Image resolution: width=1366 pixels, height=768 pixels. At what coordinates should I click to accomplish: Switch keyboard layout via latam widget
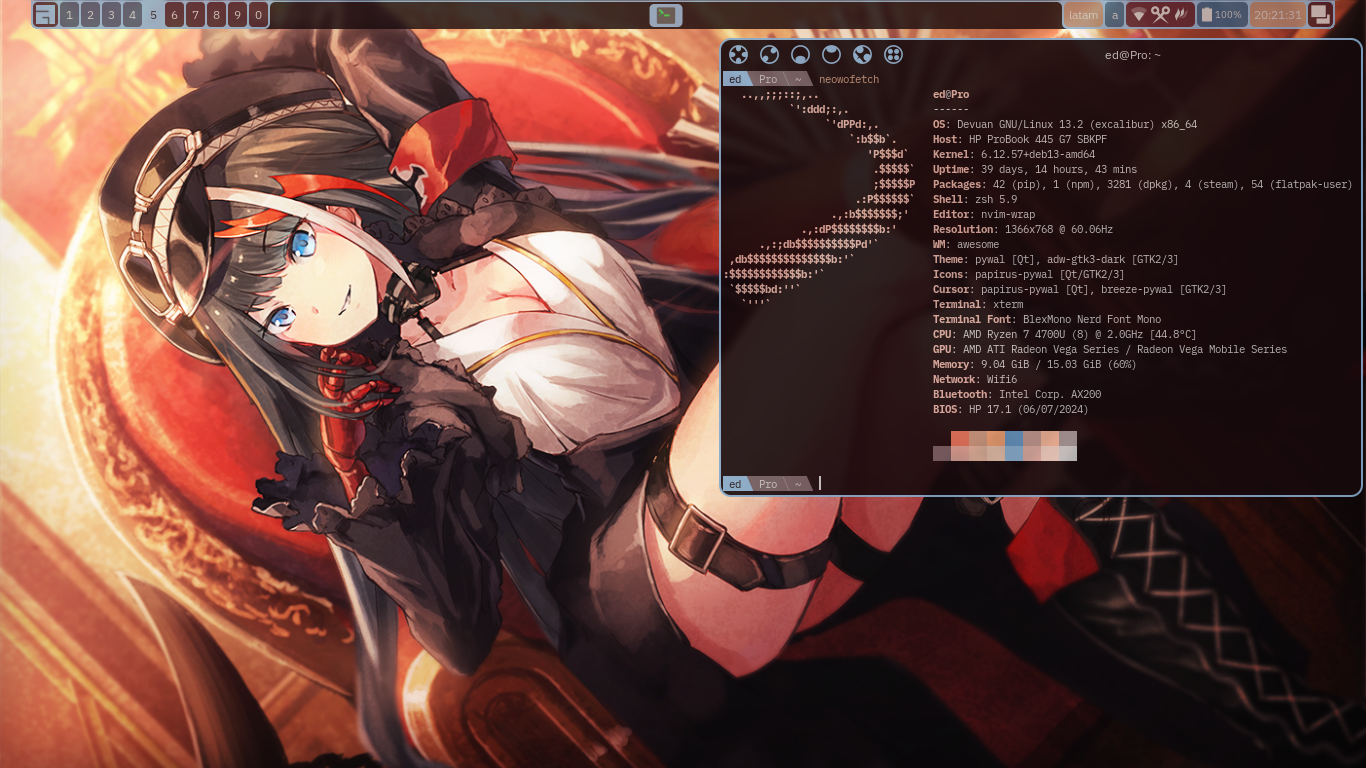pos(1083,15)
